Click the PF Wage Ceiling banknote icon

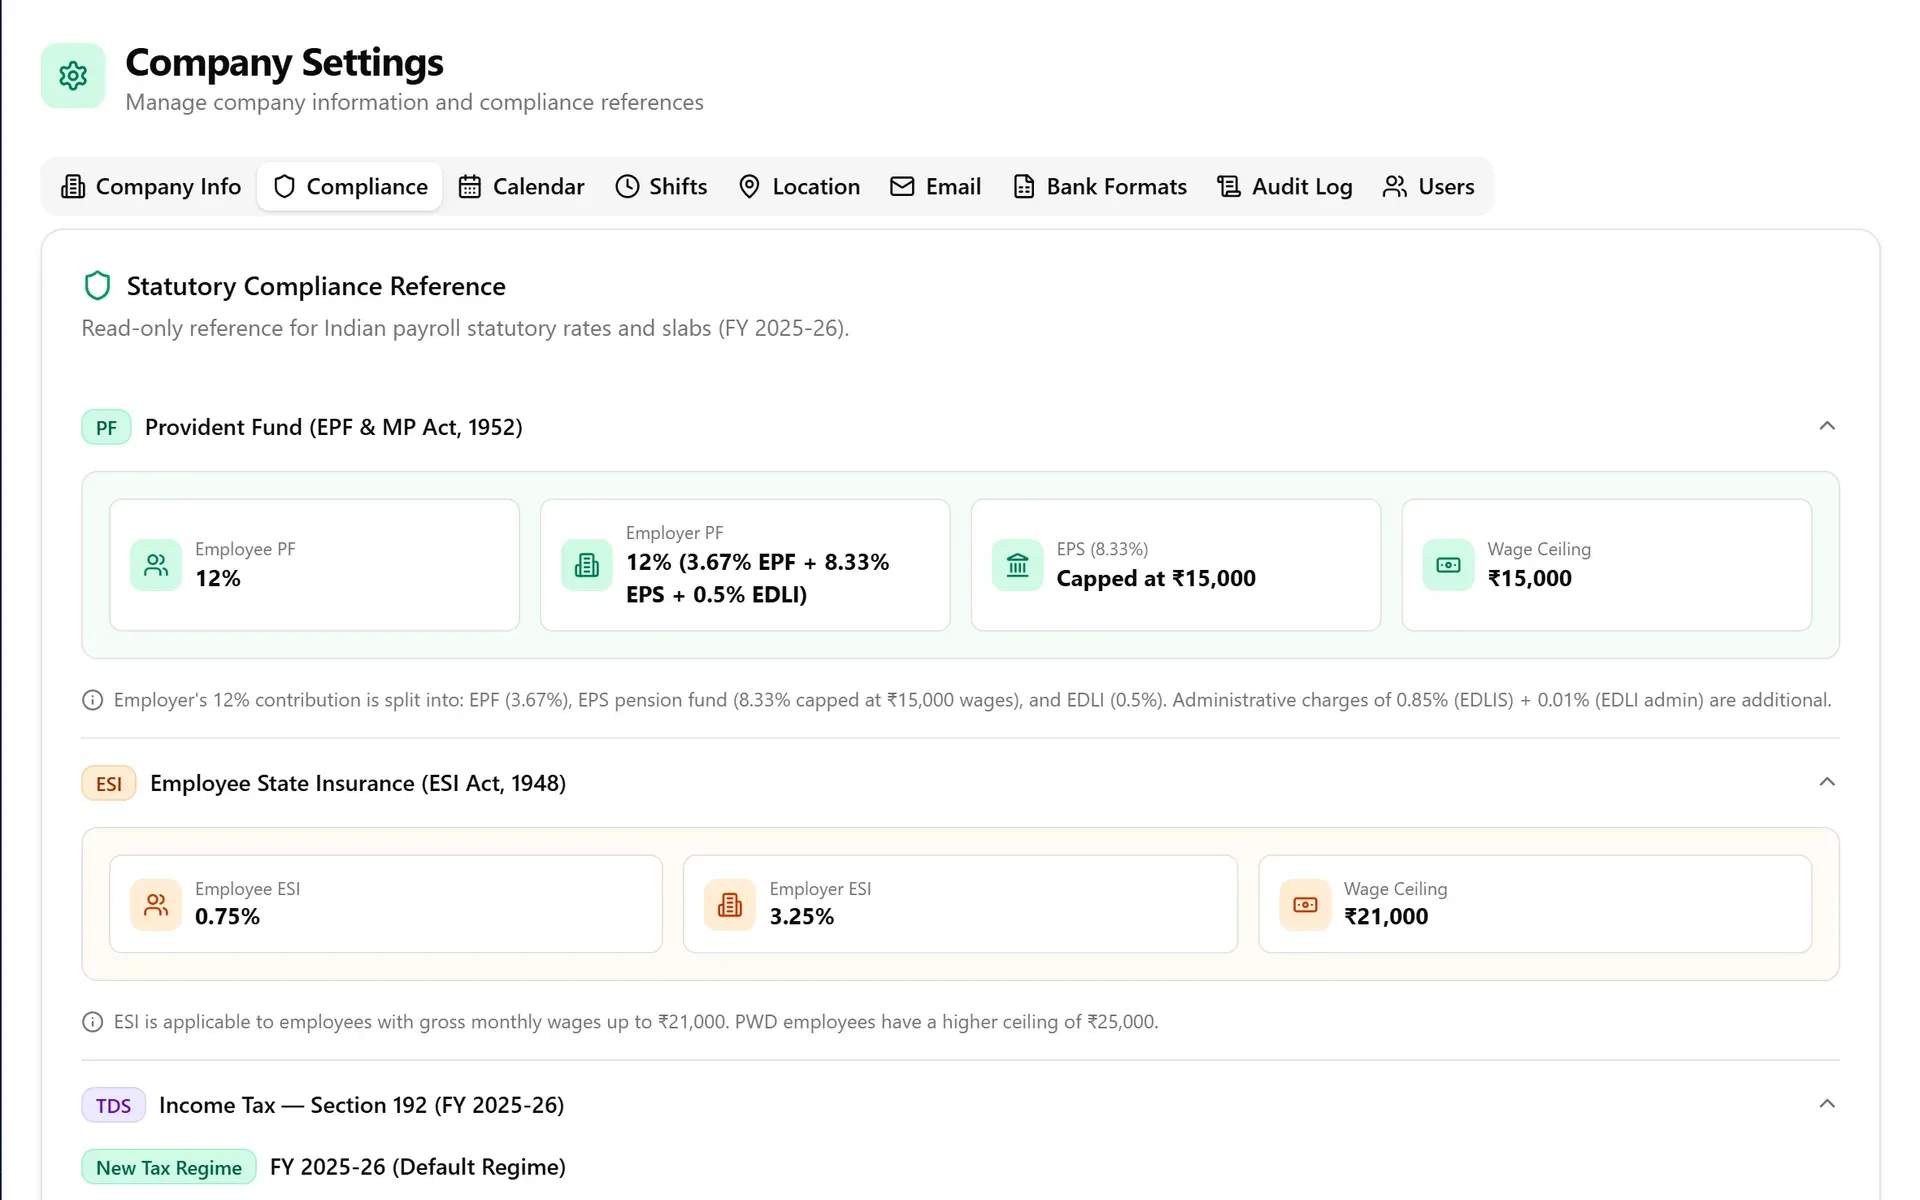pyautogui.click(x=1448, y=565)
